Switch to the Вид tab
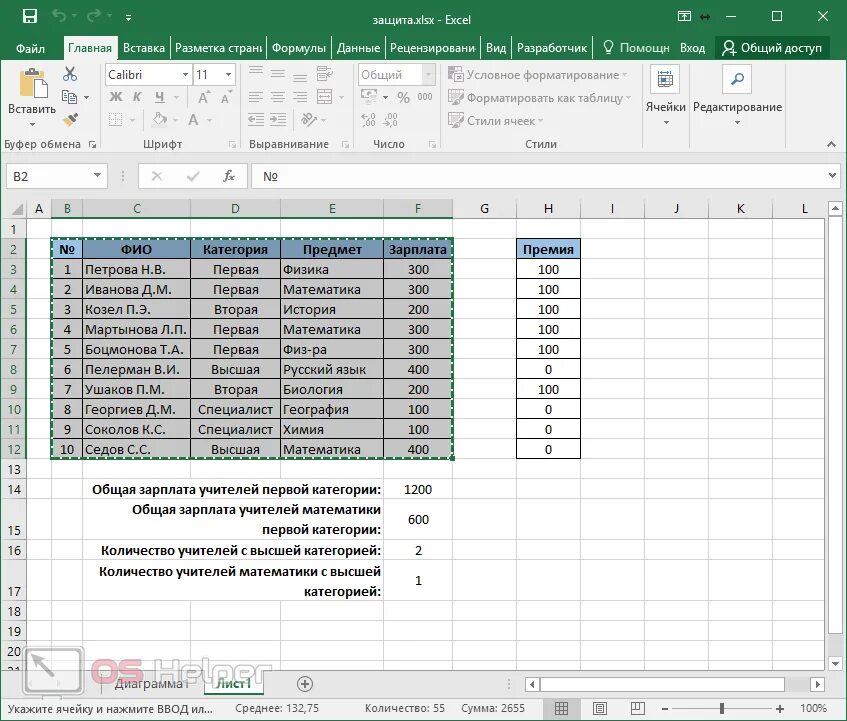 click(496, 48)
